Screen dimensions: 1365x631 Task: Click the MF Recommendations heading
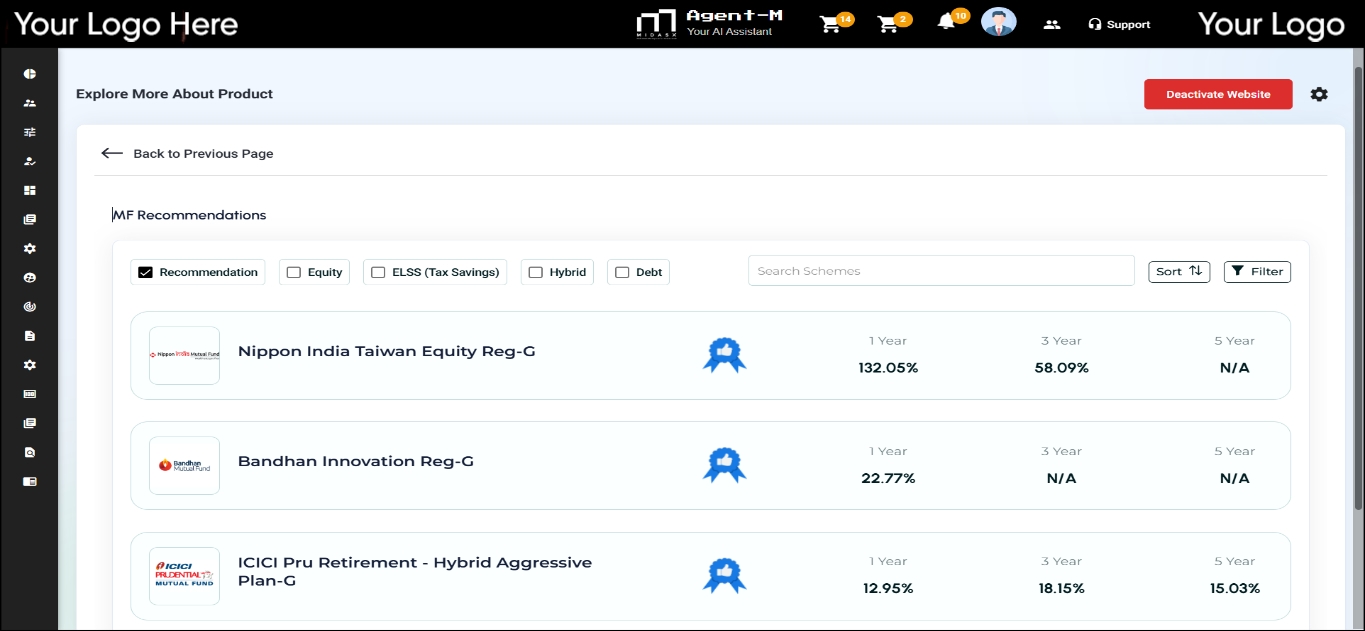coord(189,215)
